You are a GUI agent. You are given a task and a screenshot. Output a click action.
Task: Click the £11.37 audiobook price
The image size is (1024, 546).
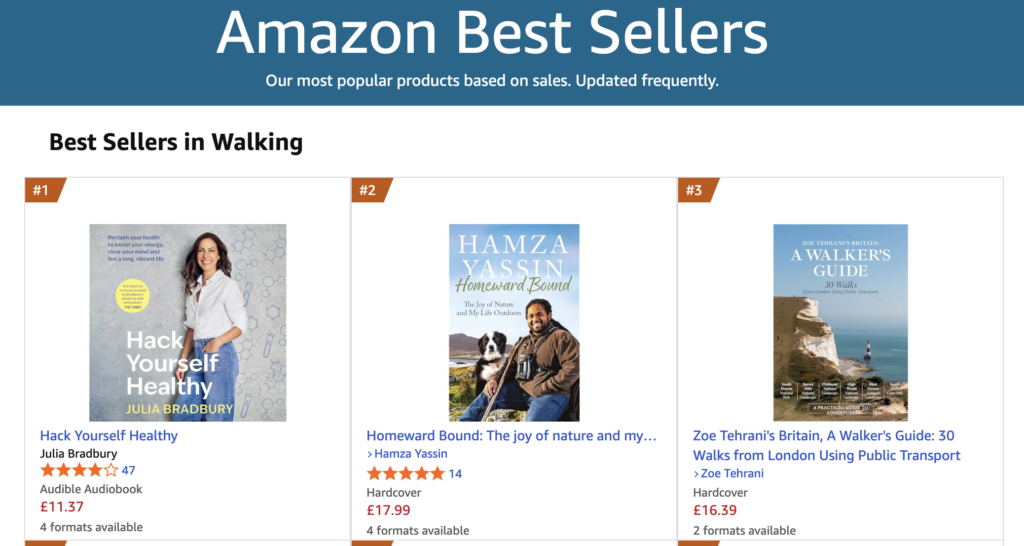point(61,507)
